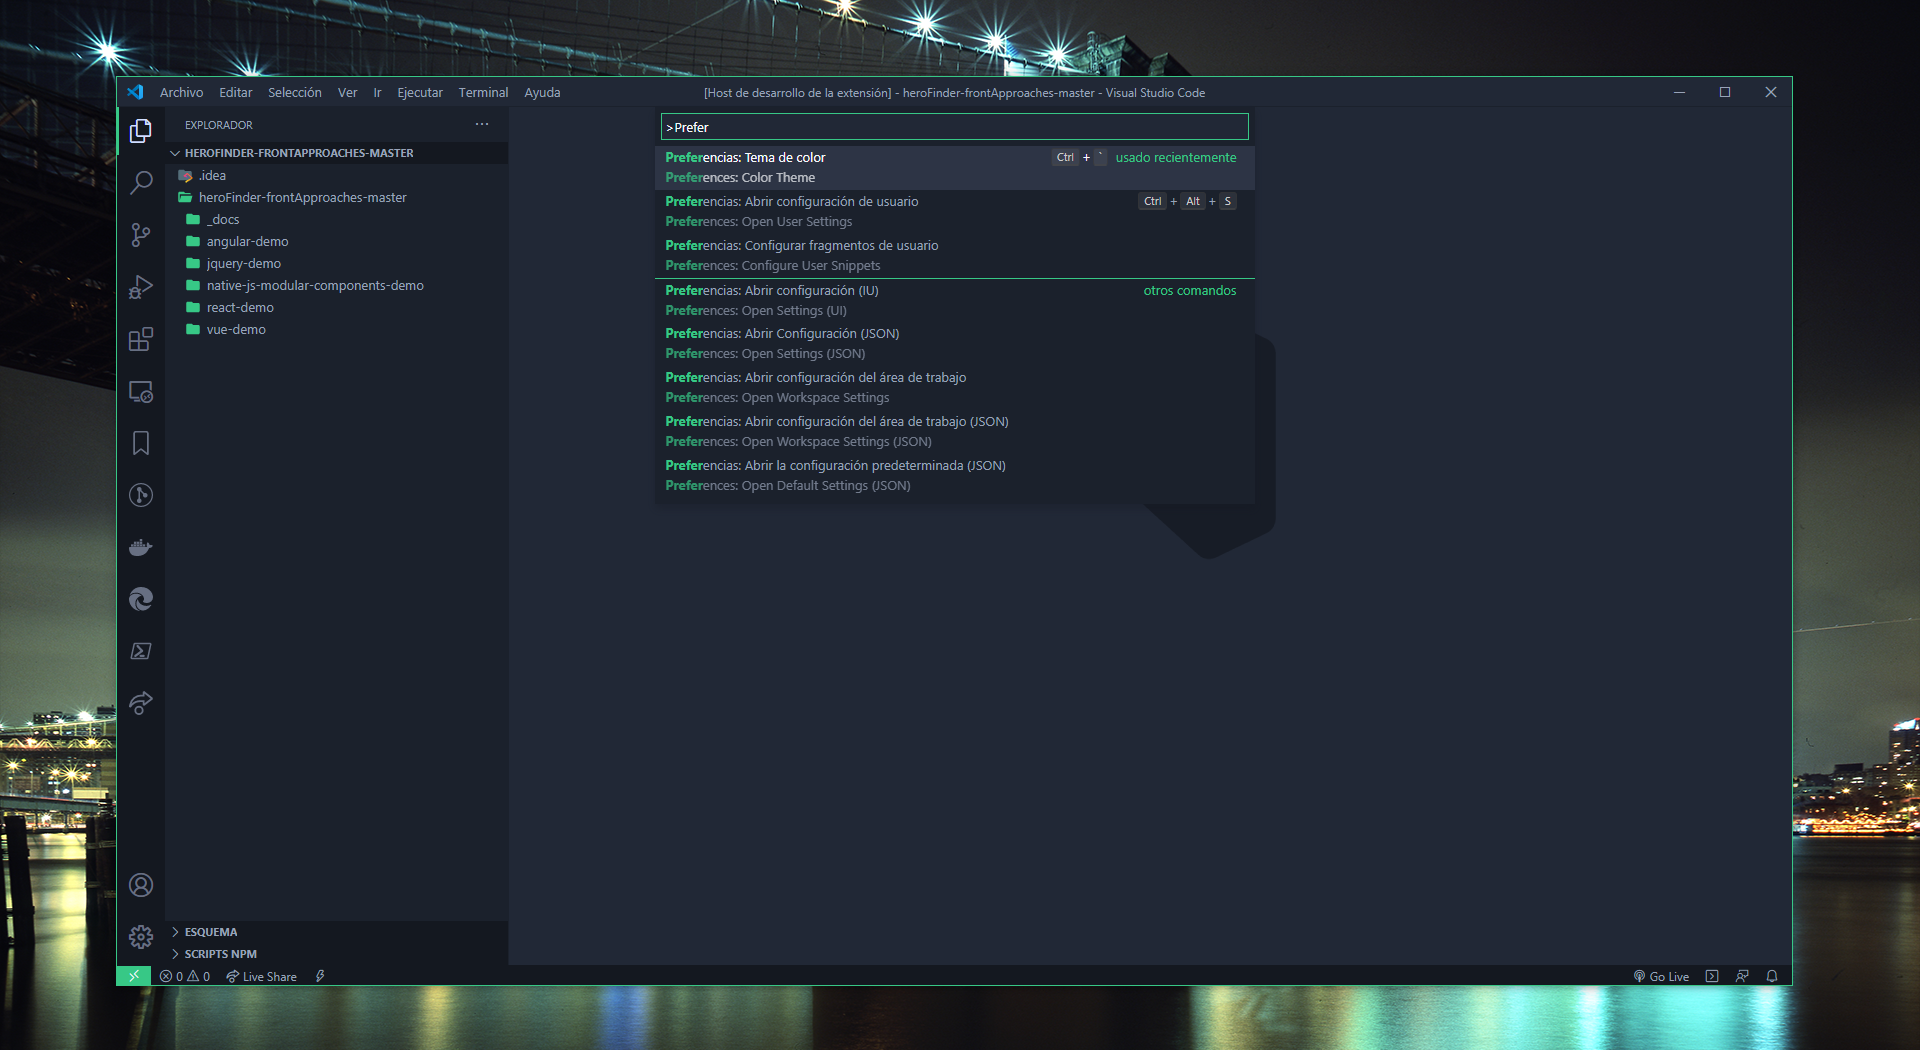Image resolution: width=1920 pixels, height=1050 pixels.
Task: Open the Bookmarks view icon
Action: [141, 443]
